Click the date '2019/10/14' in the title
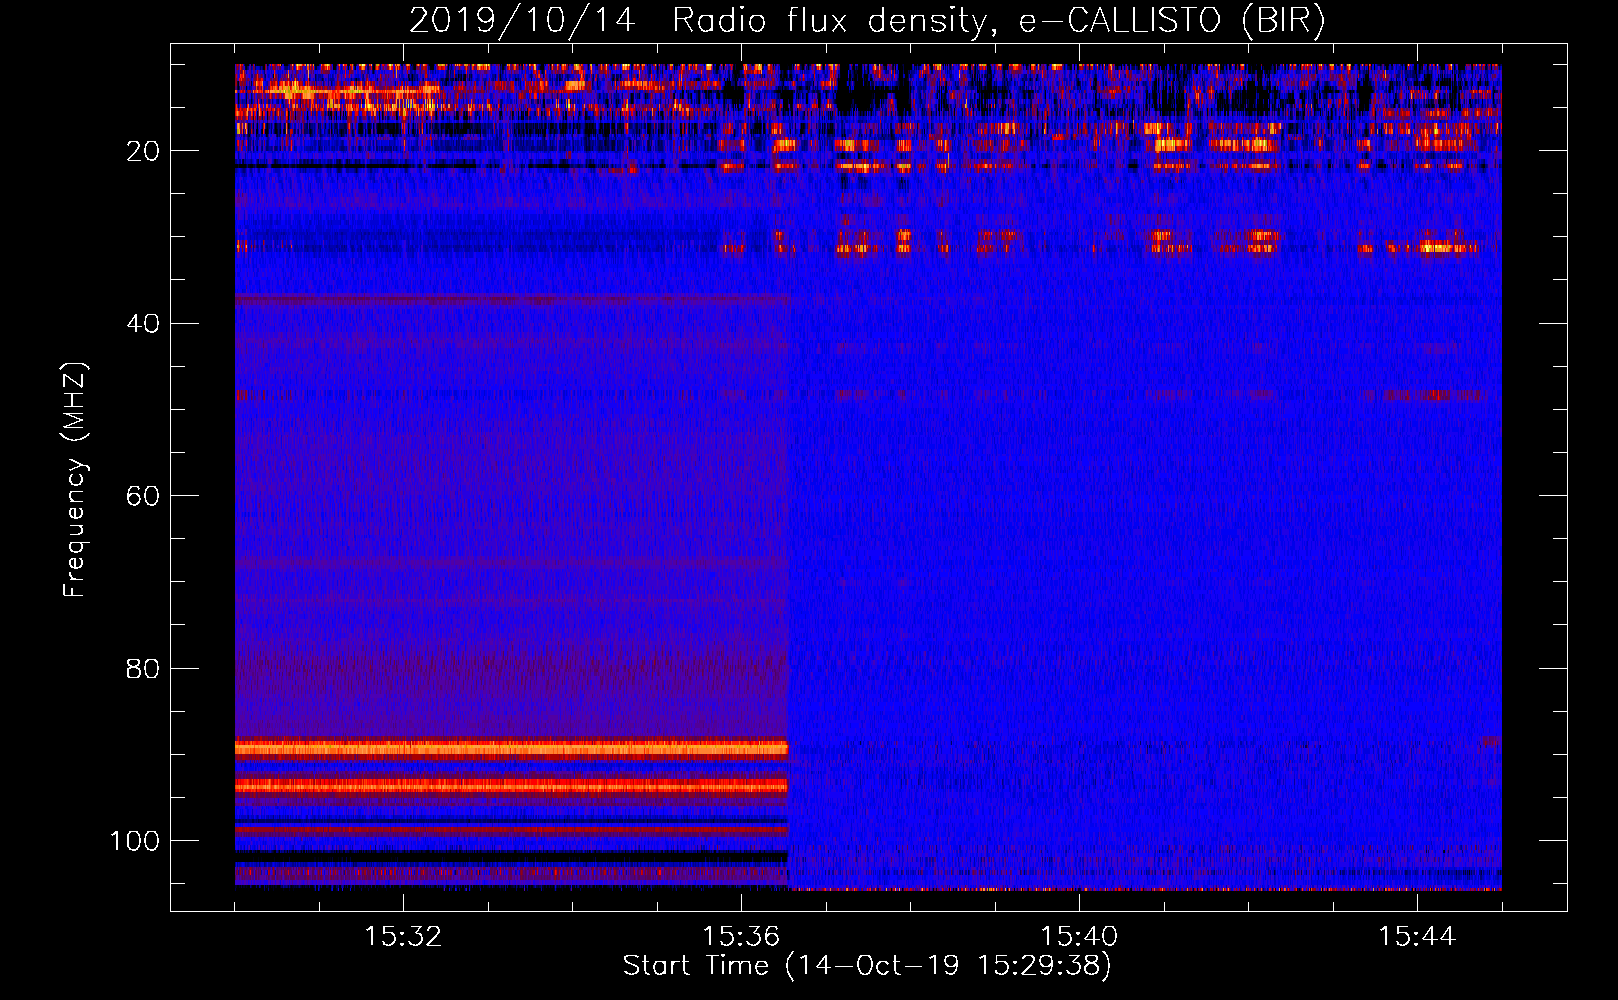The height and width of the screenshot is (1000, 1618). (x=522, y=21)
